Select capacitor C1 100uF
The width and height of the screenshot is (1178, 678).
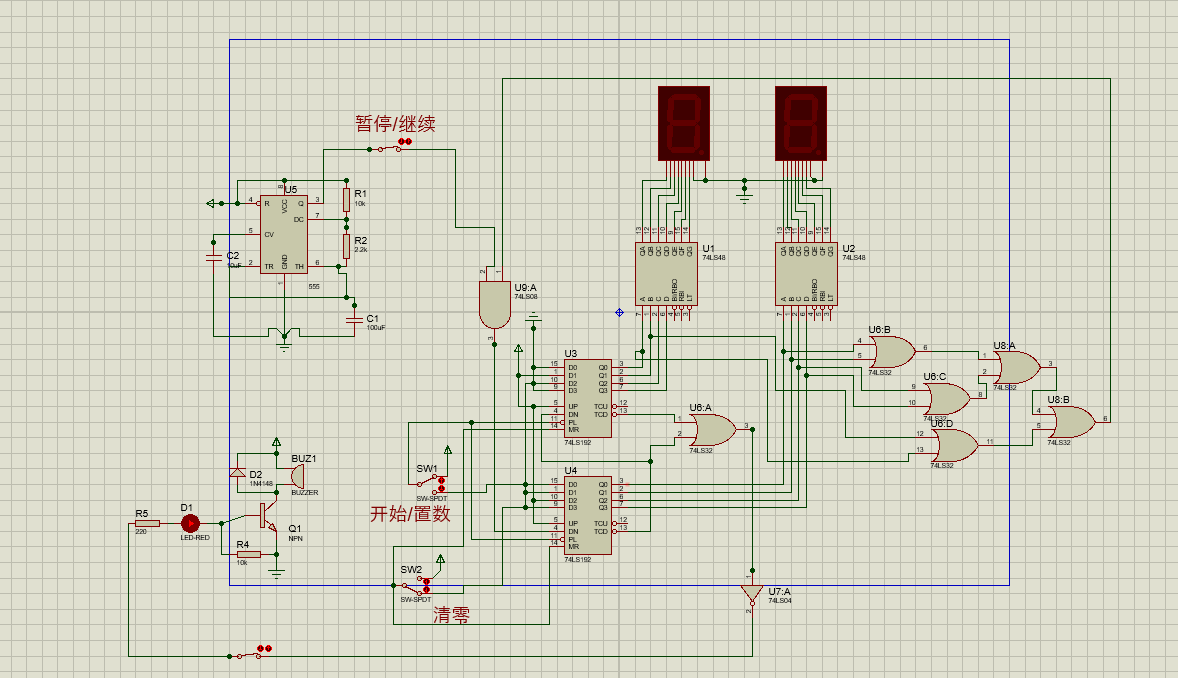point(354,319)
